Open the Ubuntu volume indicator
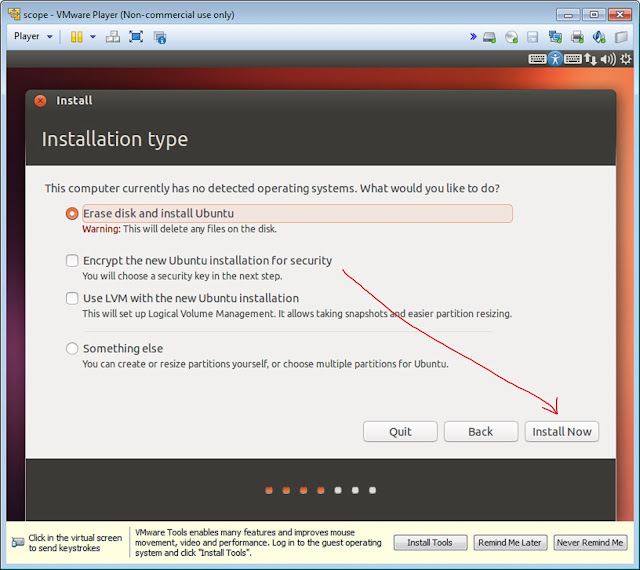The width and height of the screenshot is (640, 570). 608,60
